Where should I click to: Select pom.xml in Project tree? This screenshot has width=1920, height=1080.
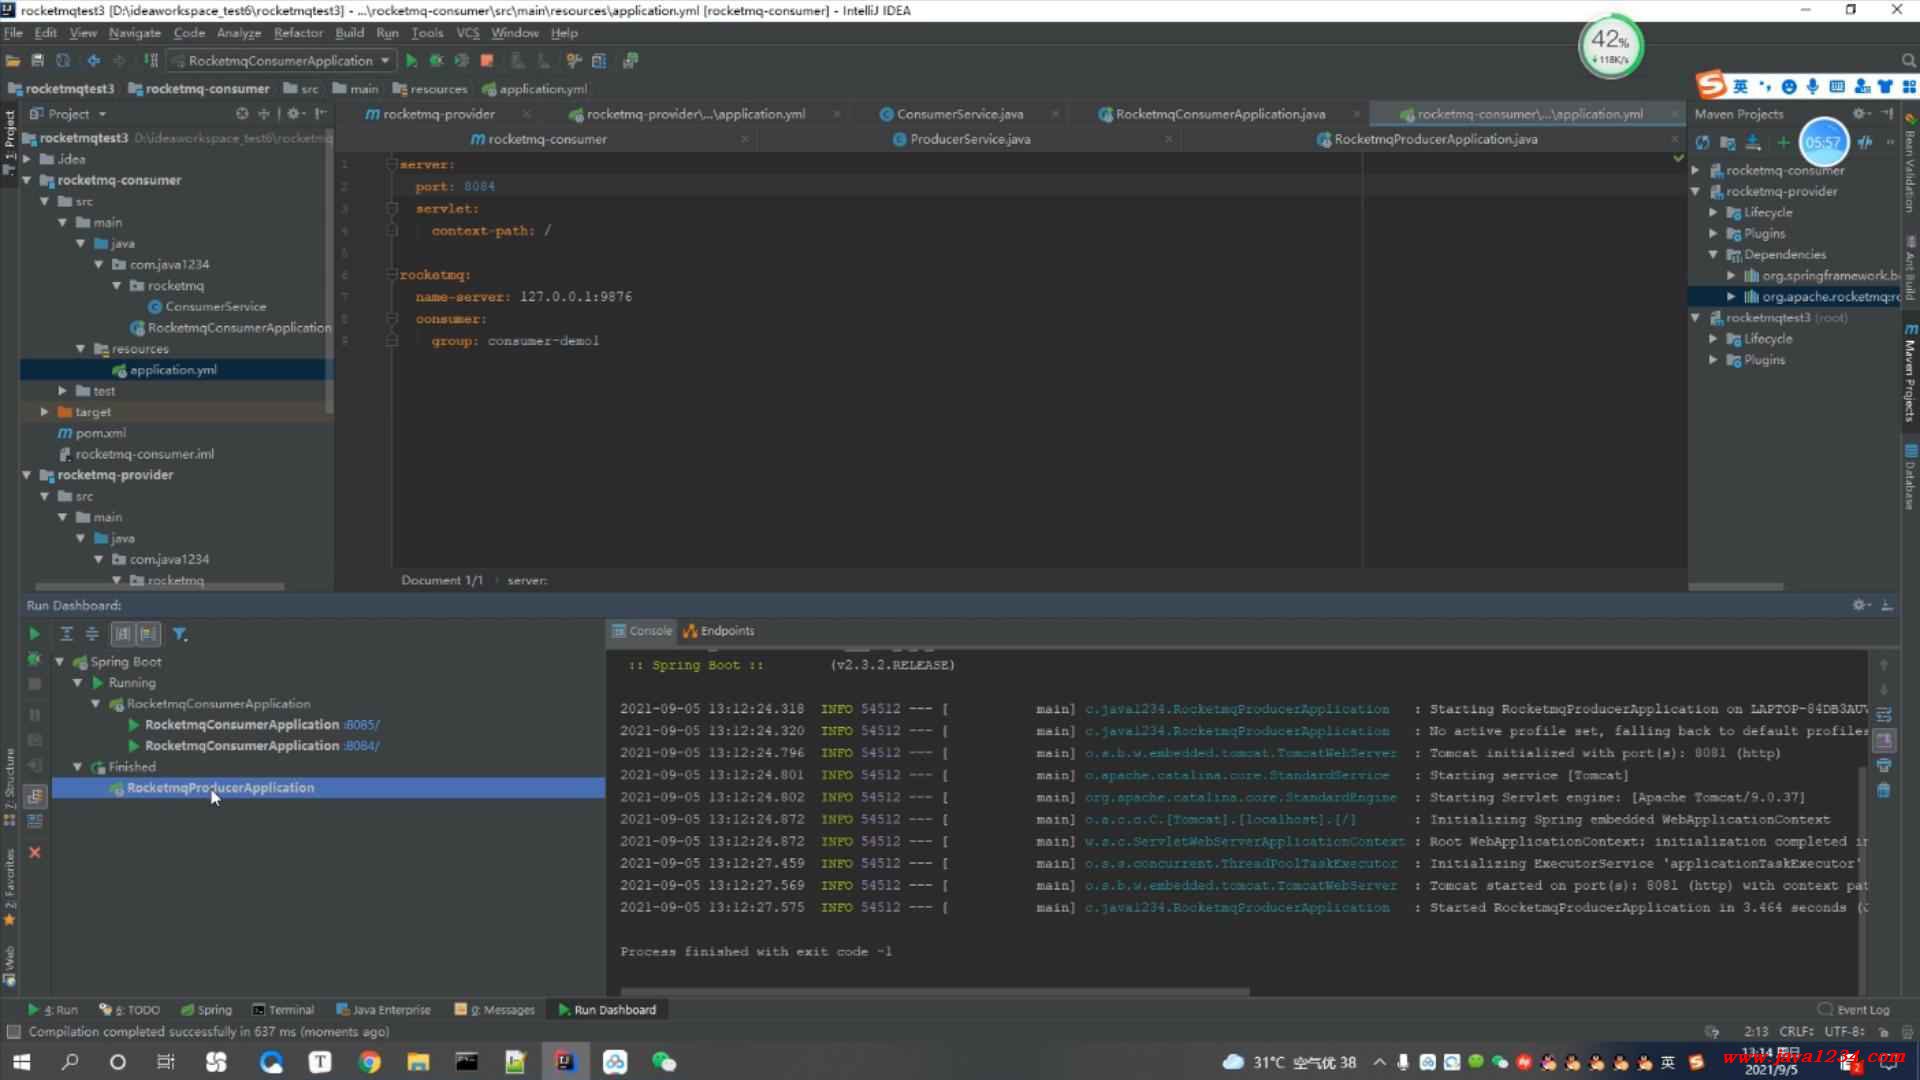click(100, 433)
